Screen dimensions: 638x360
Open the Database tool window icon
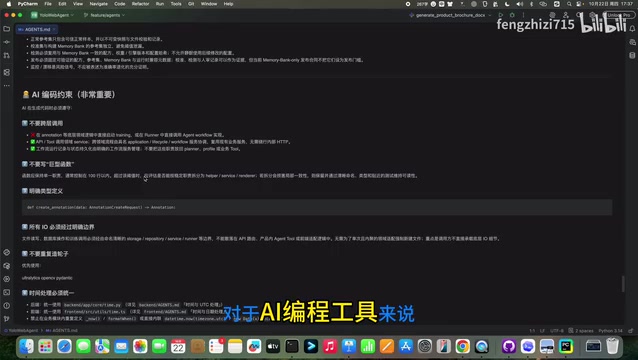click(632, 55)
